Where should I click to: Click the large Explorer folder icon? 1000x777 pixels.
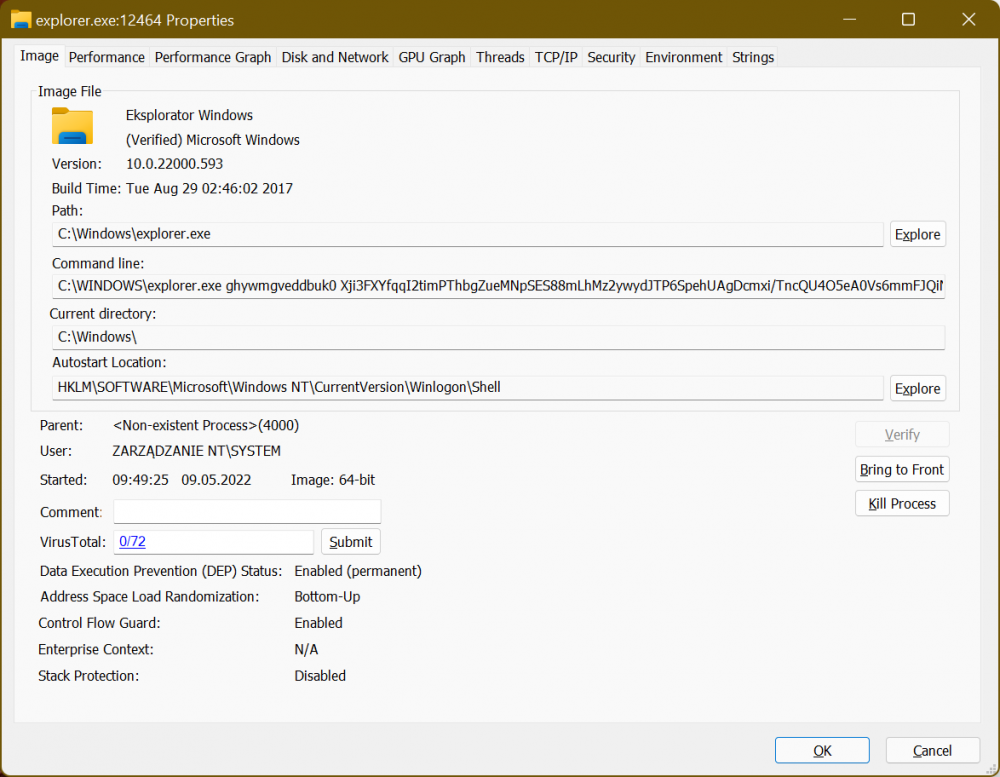point(72,127)
